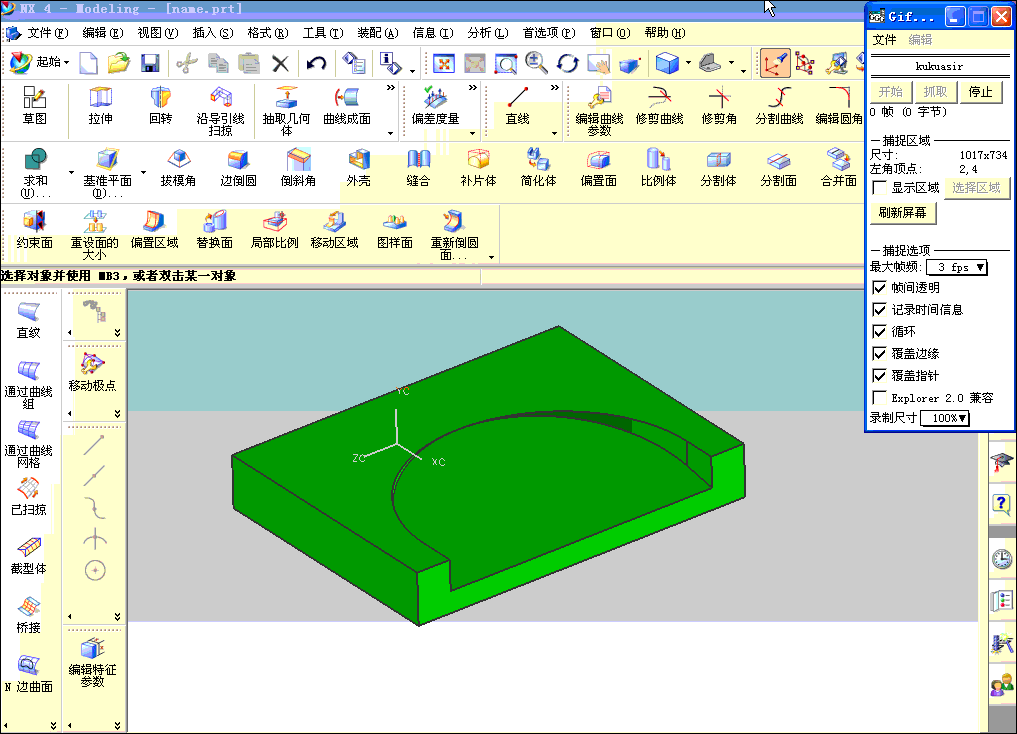Expand the 起始 start dropdown arrow
This screenshot has width=1017, height=734.
pos(67,63)
